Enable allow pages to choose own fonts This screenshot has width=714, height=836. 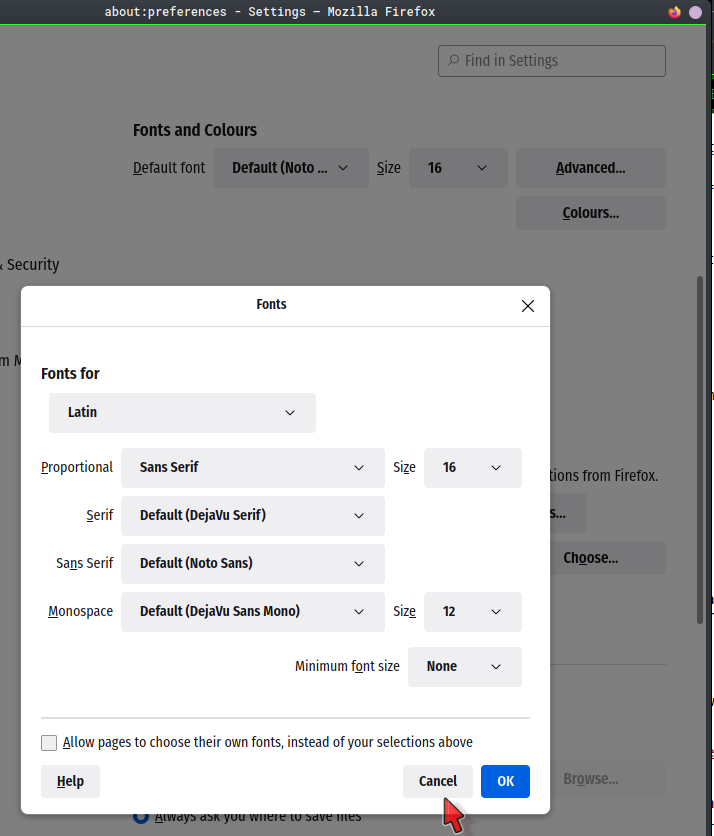click(49, 743)
